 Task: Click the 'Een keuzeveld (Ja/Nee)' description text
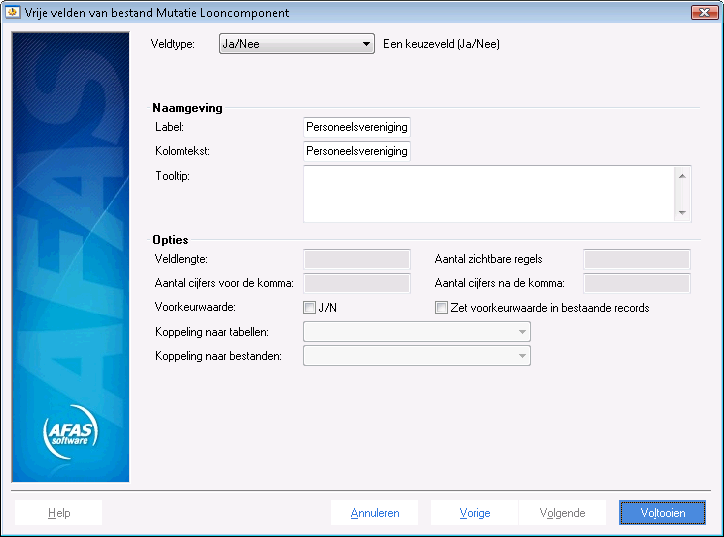[441, 44]
